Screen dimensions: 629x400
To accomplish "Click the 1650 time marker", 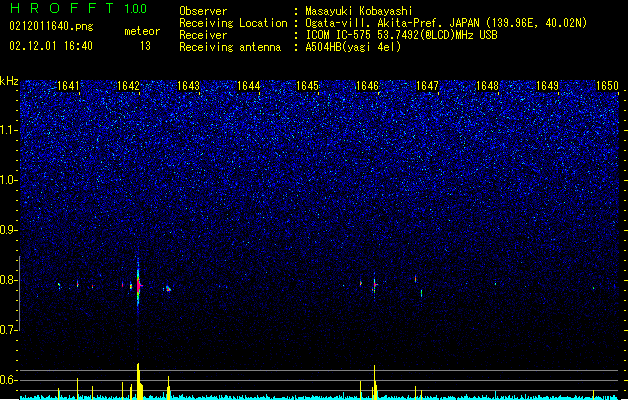I will (607, 86).
